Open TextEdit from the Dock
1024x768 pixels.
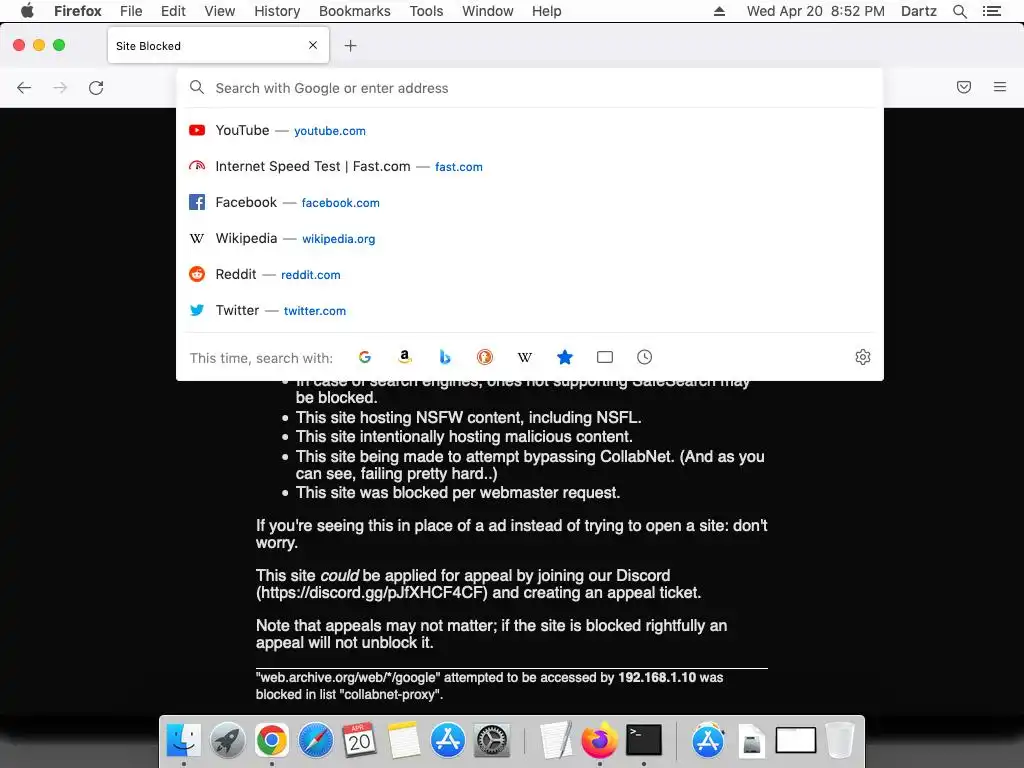tap(556, 740)
